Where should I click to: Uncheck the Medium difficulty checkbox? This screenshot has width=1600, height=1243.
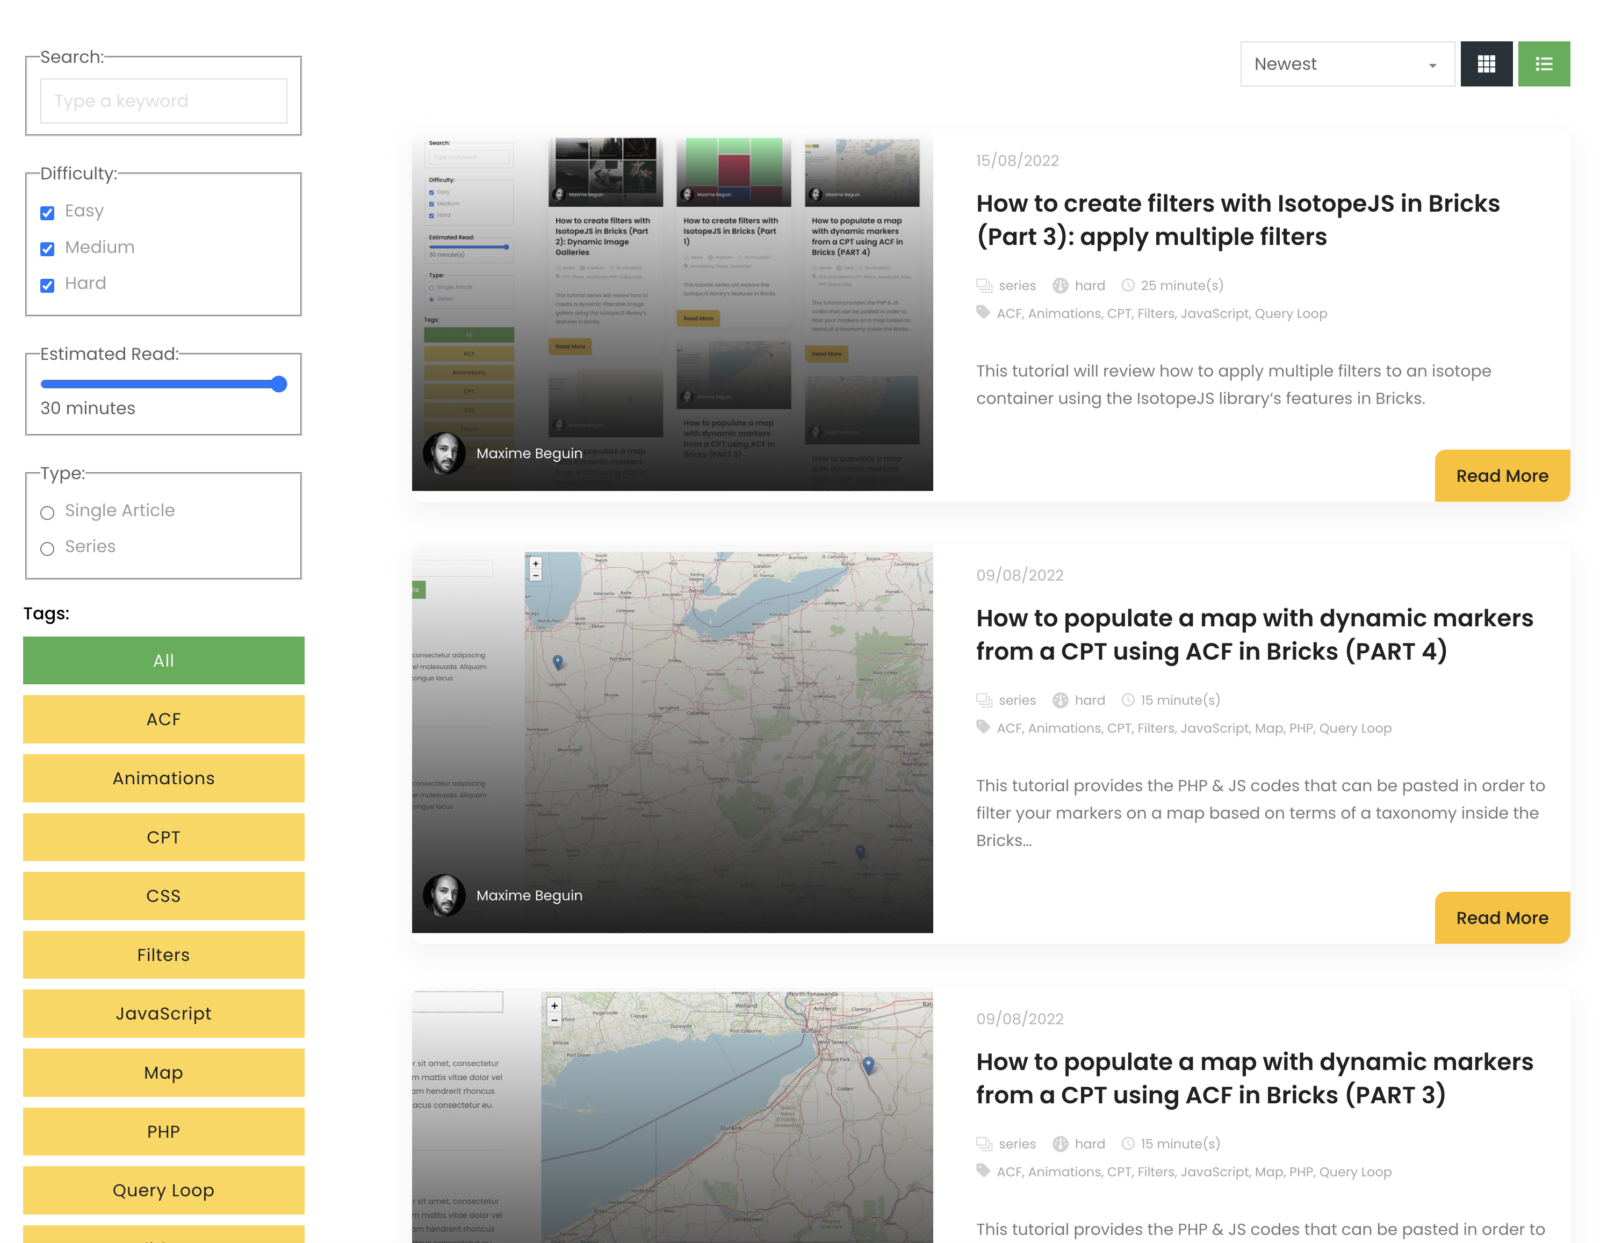click(x=47, y=248)
